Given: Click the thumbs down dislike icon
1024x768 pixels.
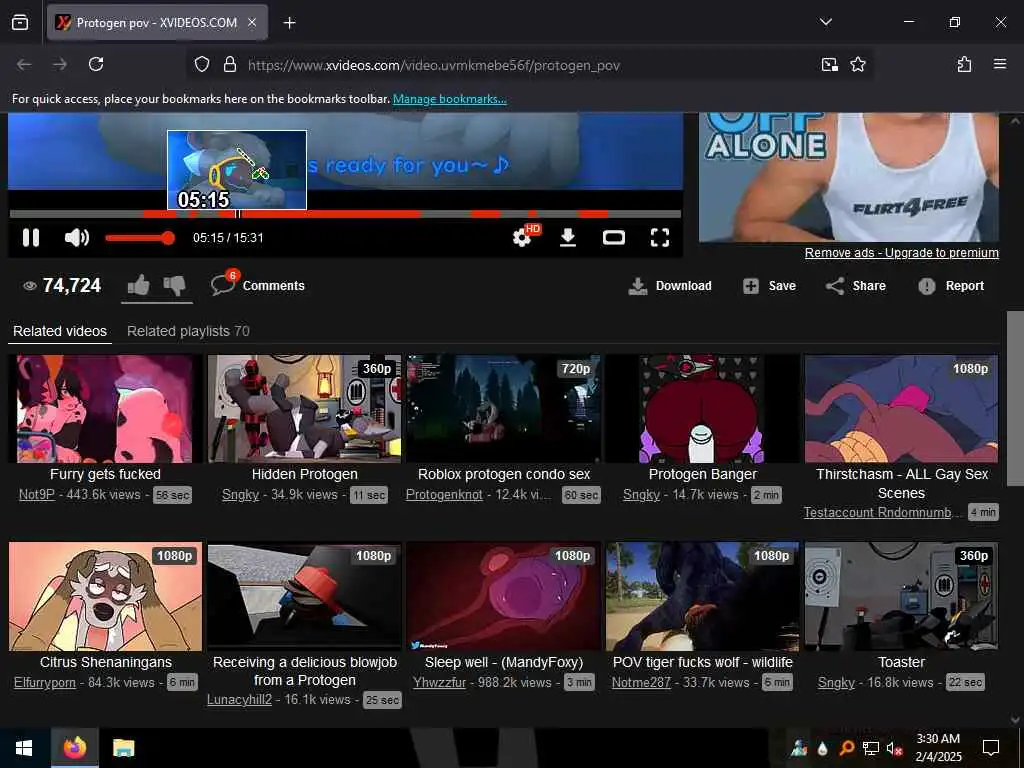Looking at the screenshot, I should tap(174, 285).
